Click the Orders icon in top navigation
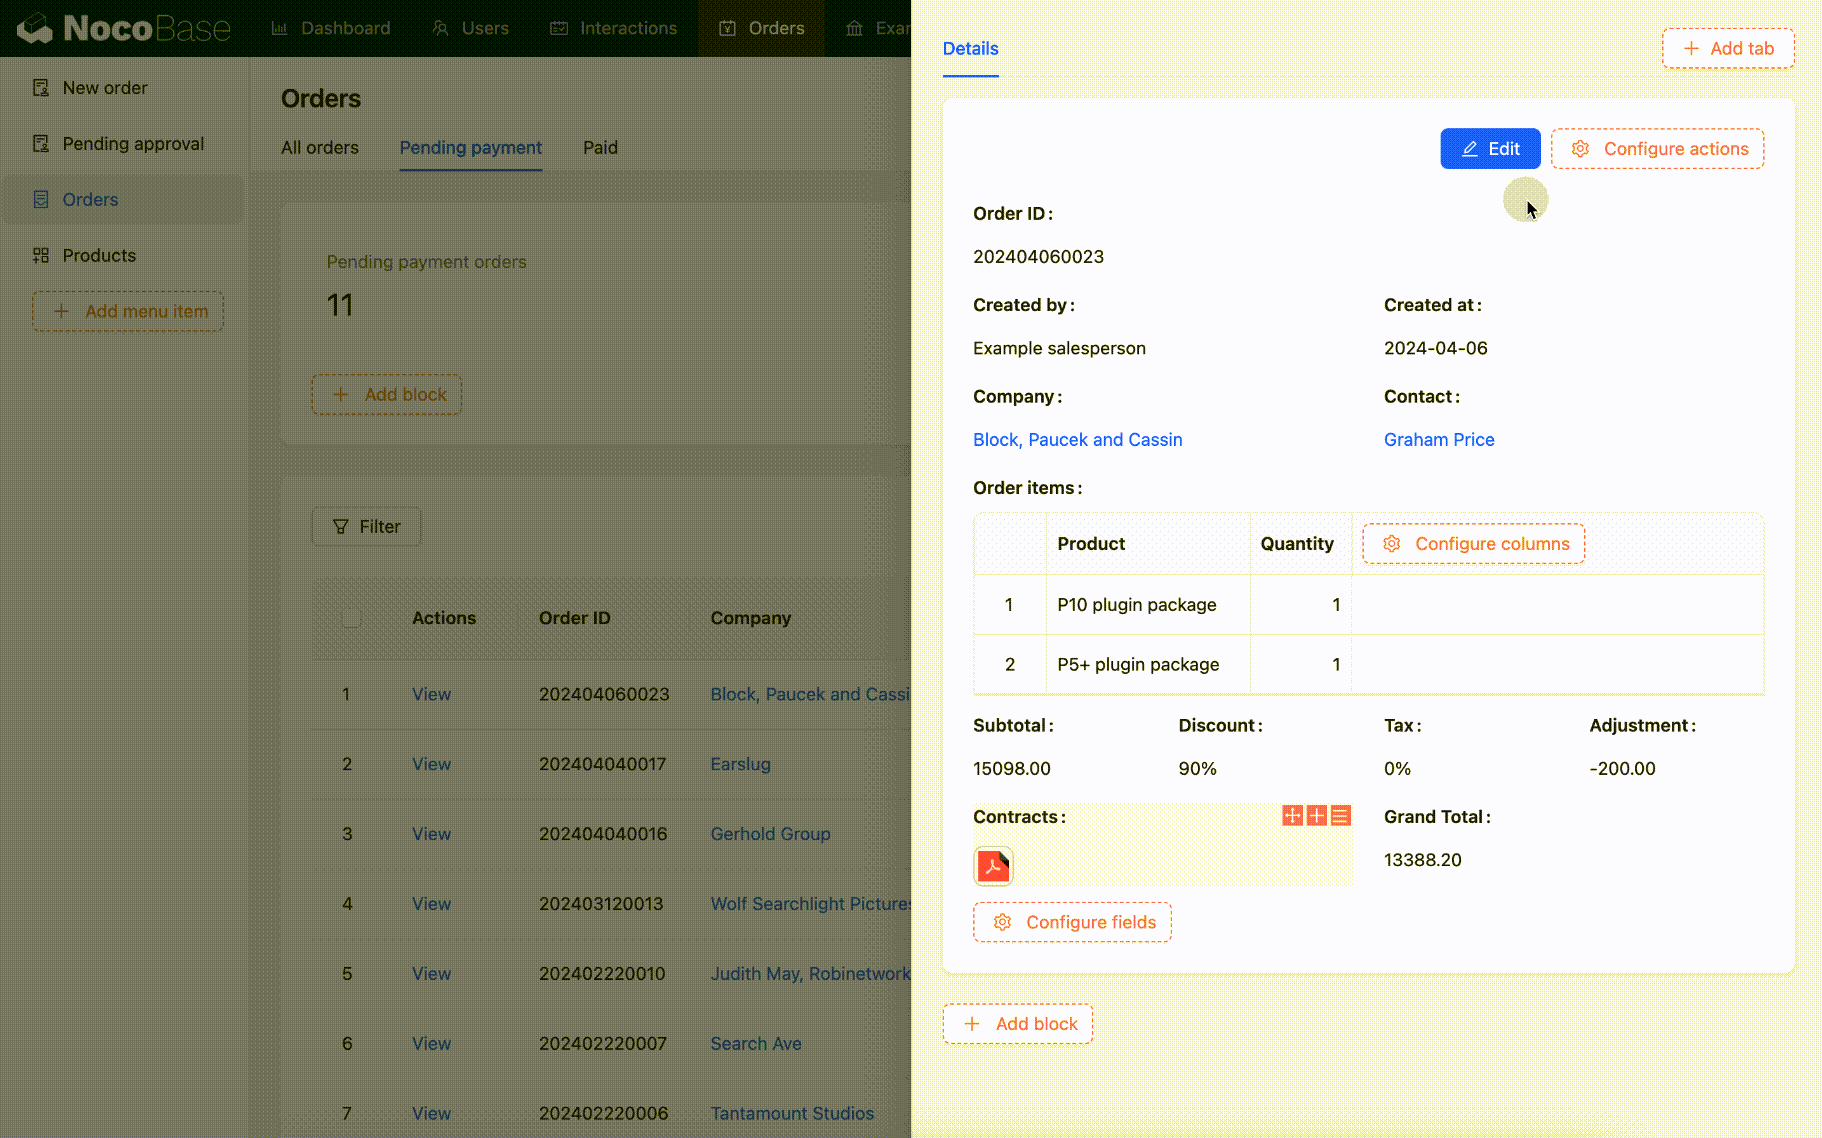The width and height of the screenshot is (1822, 1138). click(x=728, y=28)
